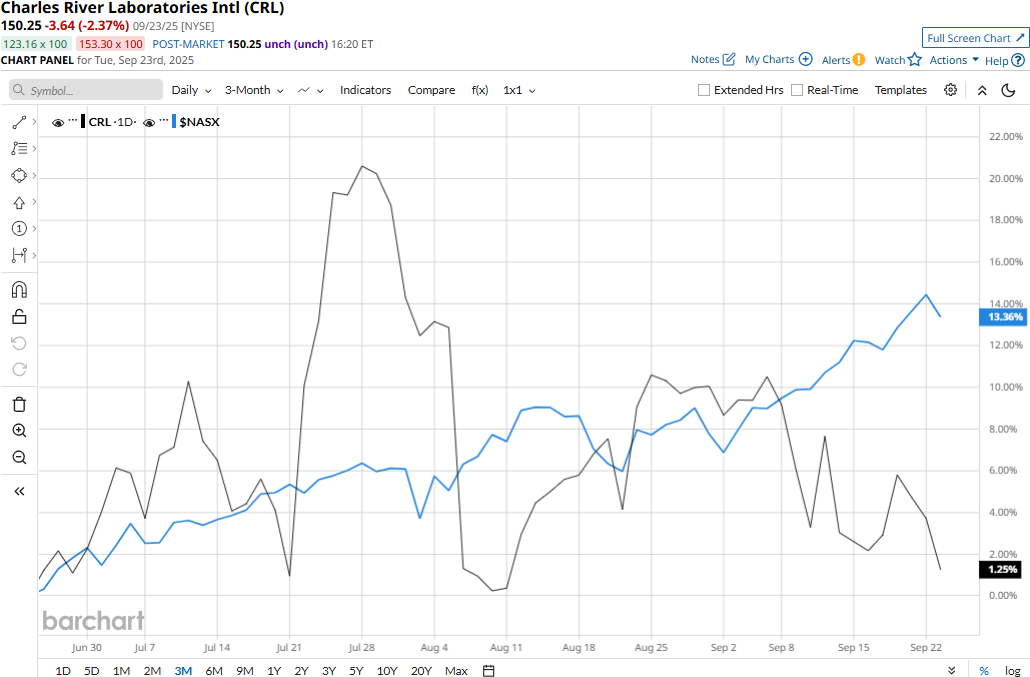Enable the Extended Hrs checkbox

704,90
